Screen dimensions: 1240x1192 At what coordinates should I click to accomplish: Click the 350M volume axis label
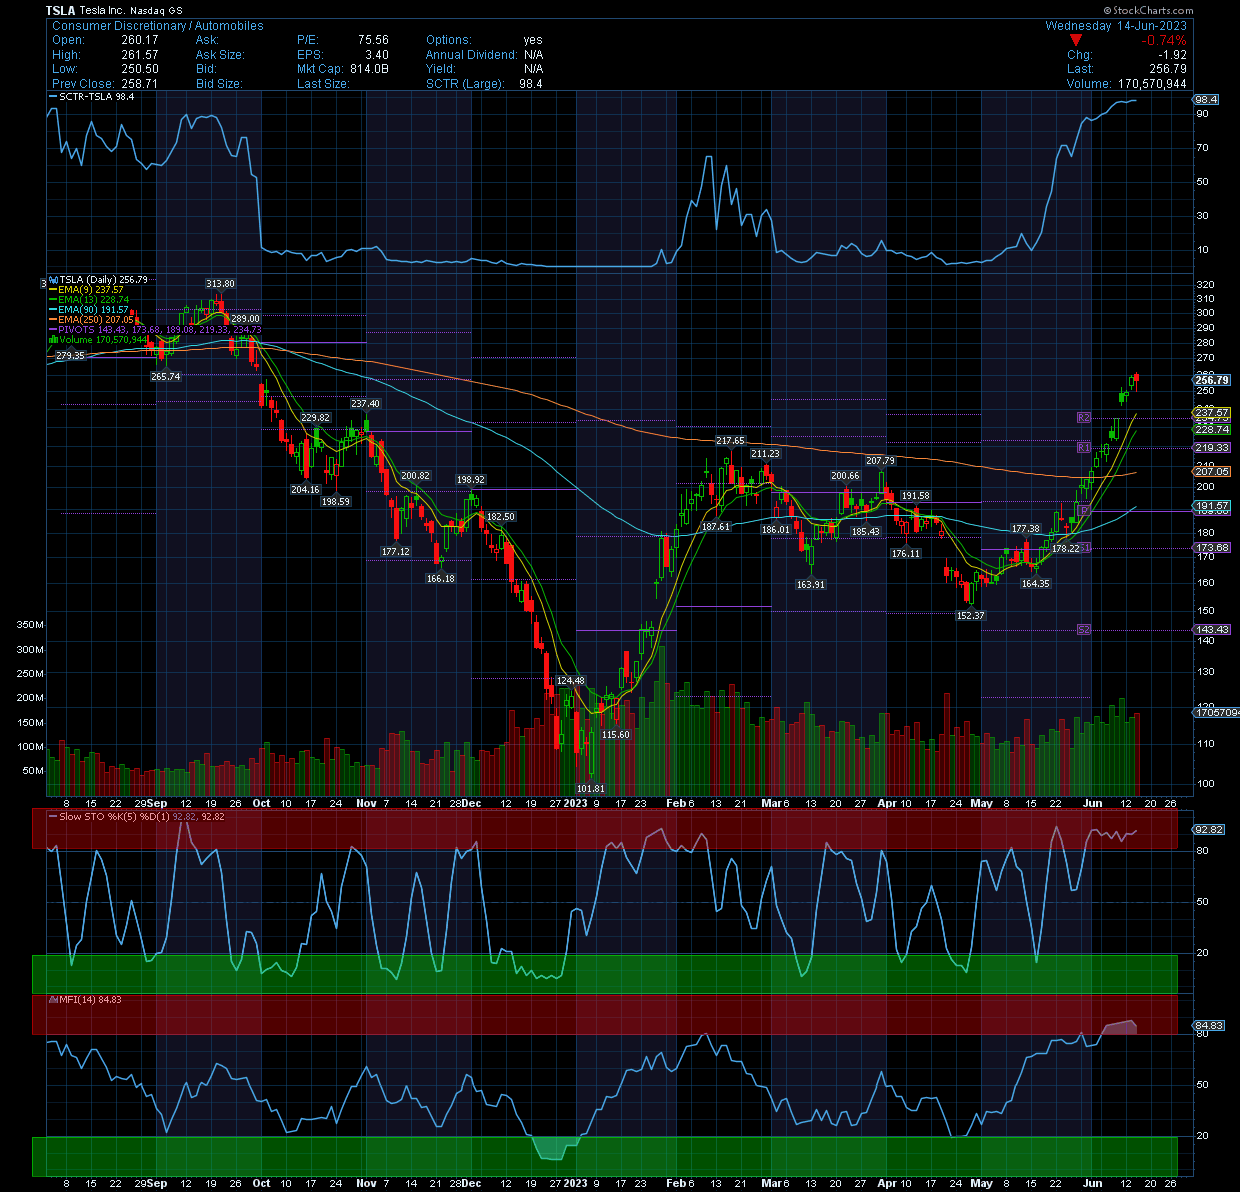pyautogui.click(x=30, y=625)
